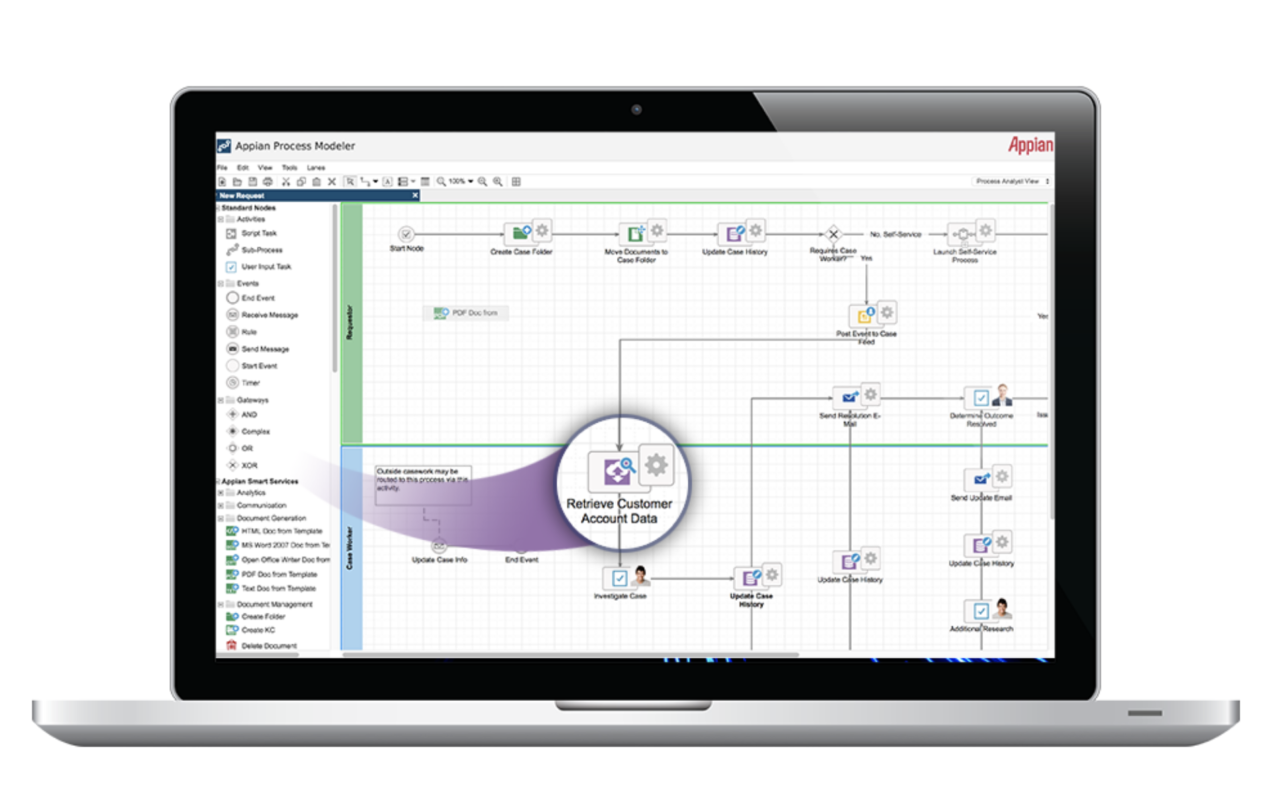Select HTML Doc from Template service
The image size is (1280, 805).
tap(275, 531)
